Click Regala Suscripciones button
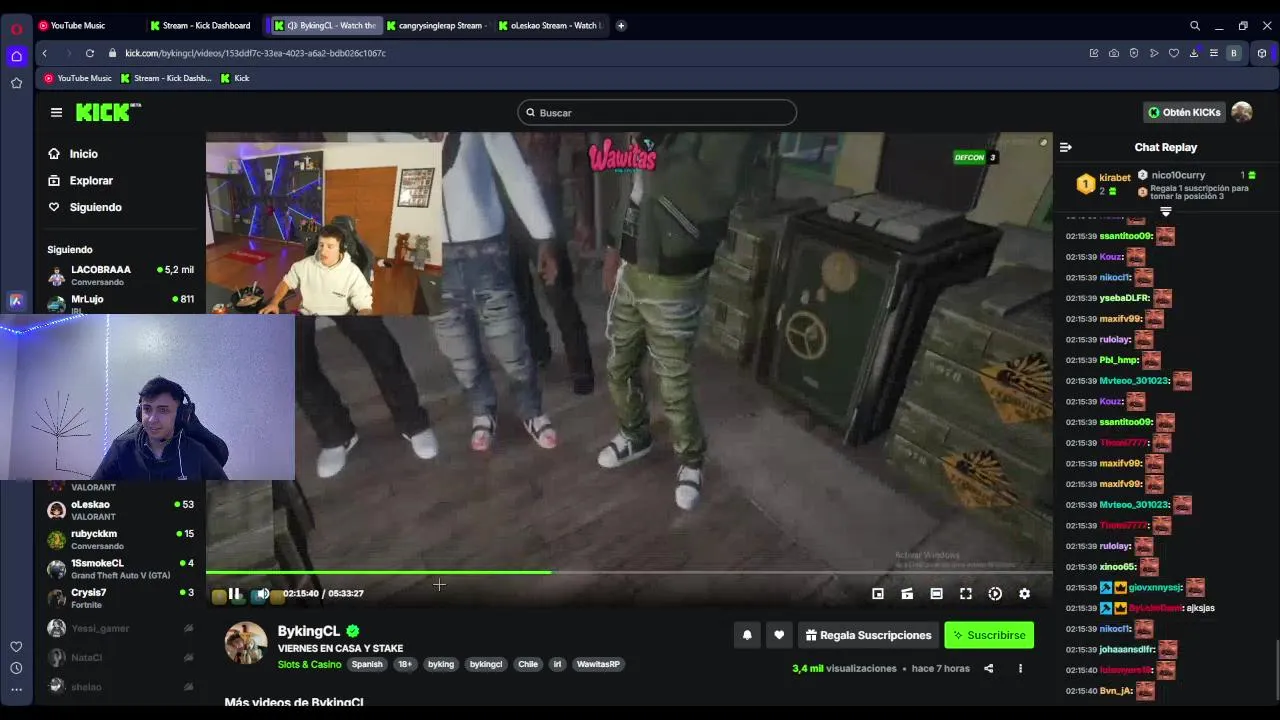Screen dimensions: 1280x720 [x=868, y=635]
